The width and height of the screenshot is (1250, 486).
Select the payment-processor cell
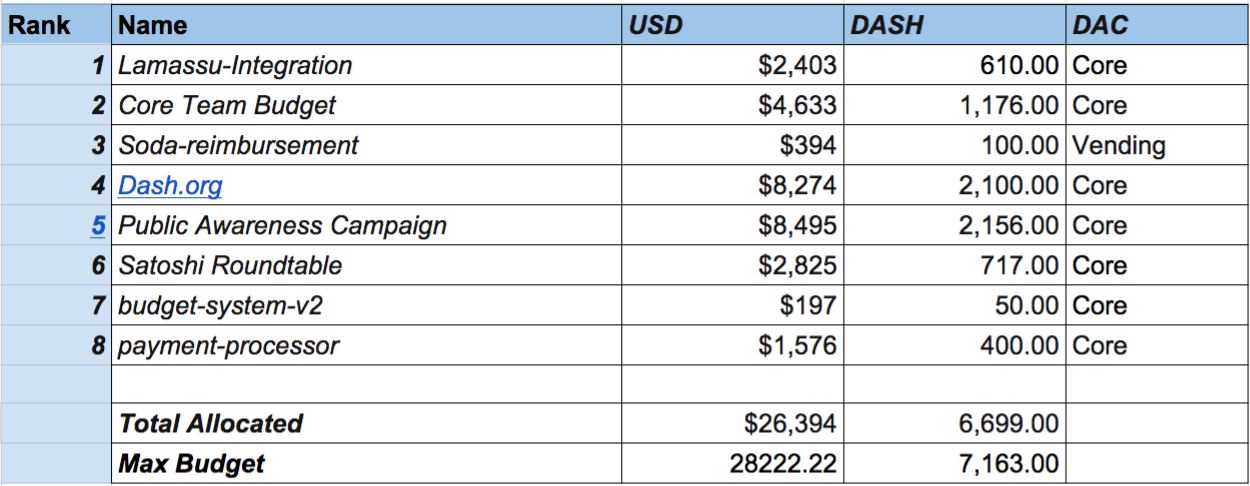(x=366, y=346)
